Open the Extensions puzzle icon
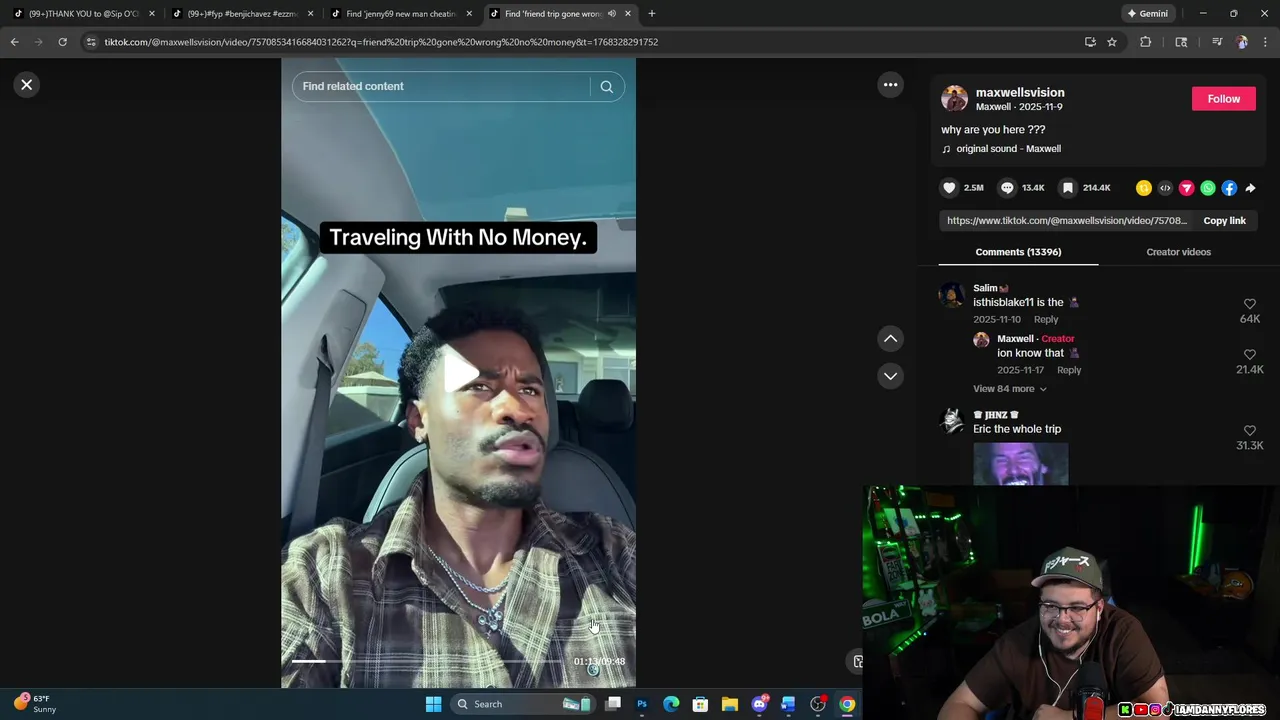1280x720 pixels. [x=1146, y=42]
